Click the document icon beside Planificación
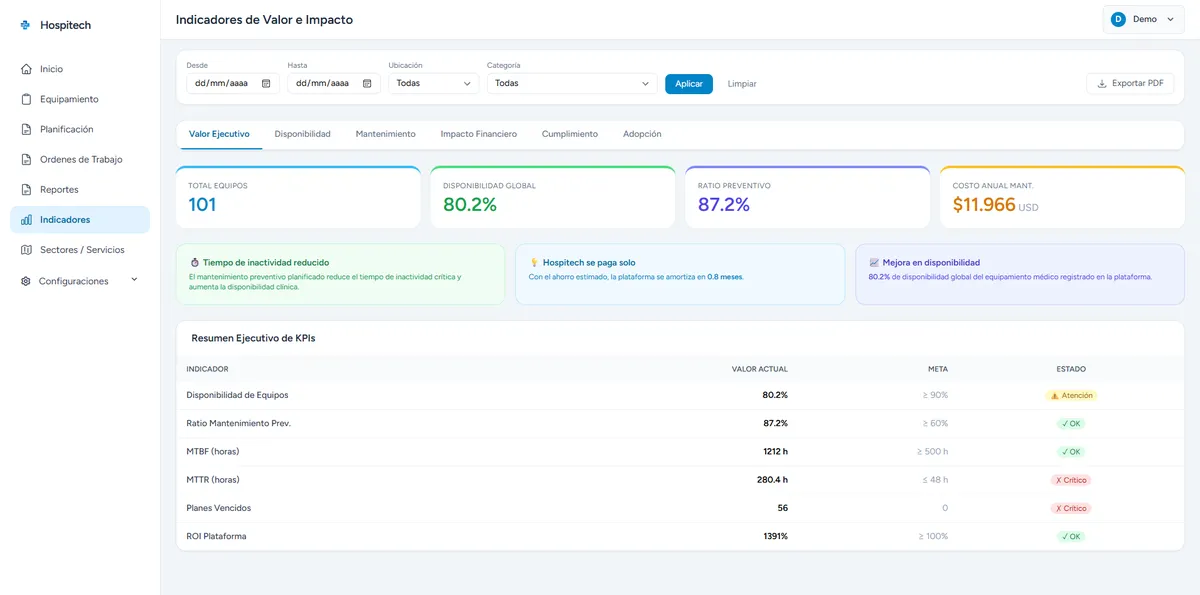The image size is (1200, 595). click(26, 129)
